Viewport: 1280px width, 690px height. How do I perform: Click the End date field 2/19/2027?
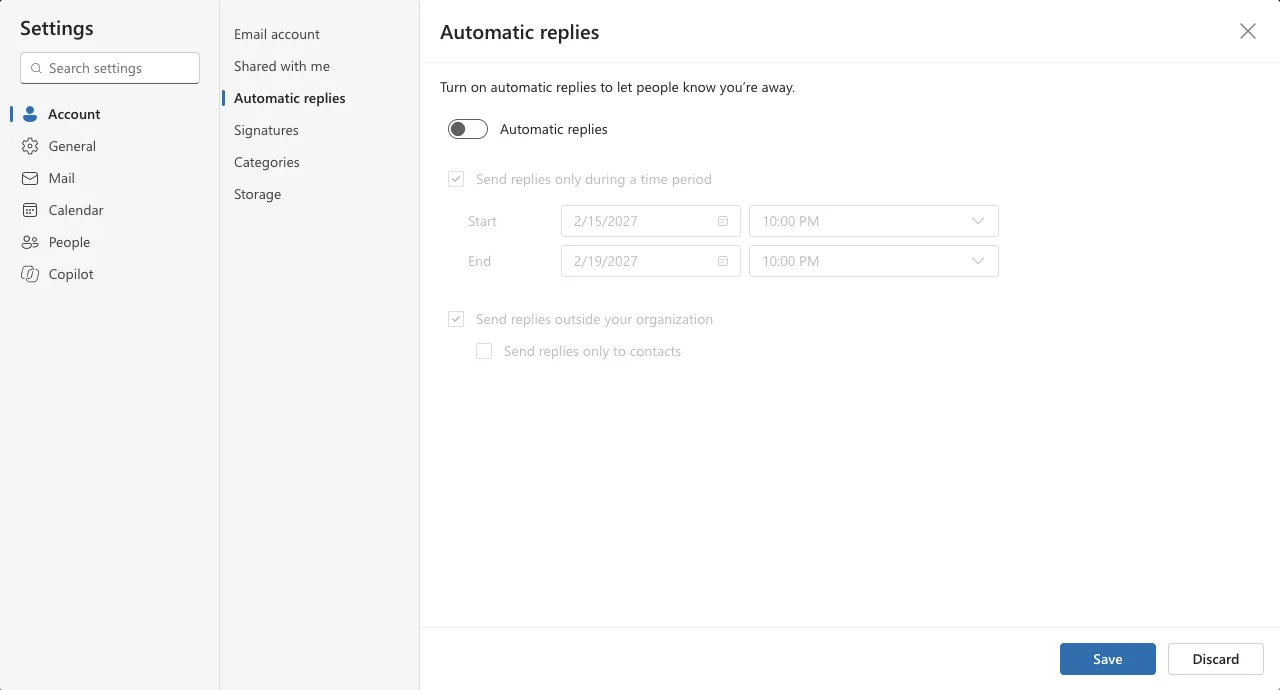651,261
